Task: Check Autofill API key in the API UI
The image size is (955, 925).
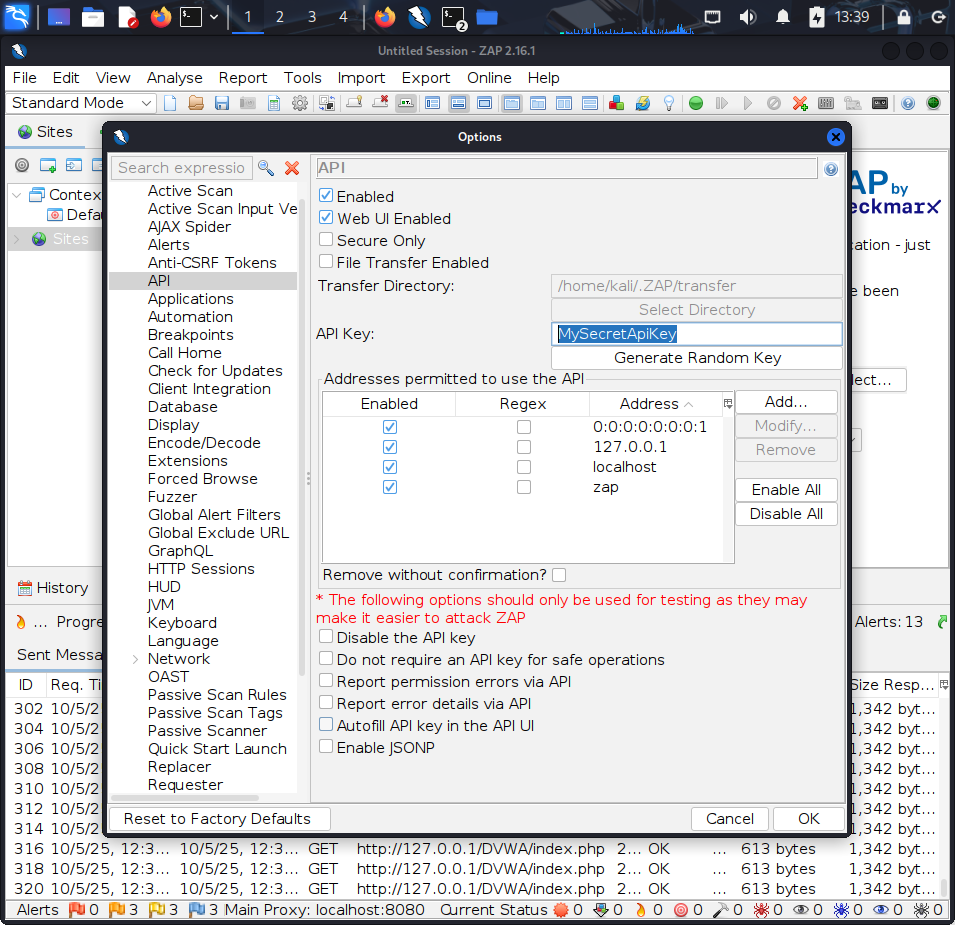Action: click(326, 725)
